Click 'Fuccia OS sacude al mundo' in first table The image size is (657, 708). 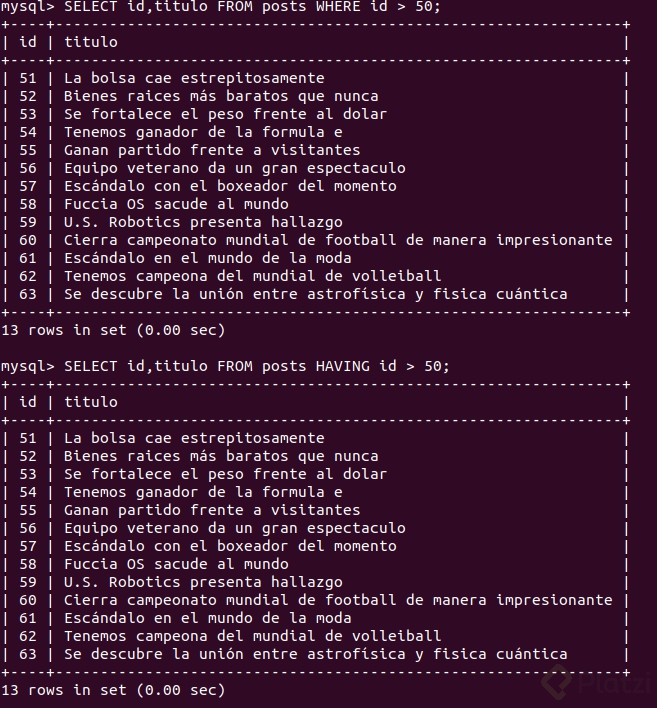176,204
